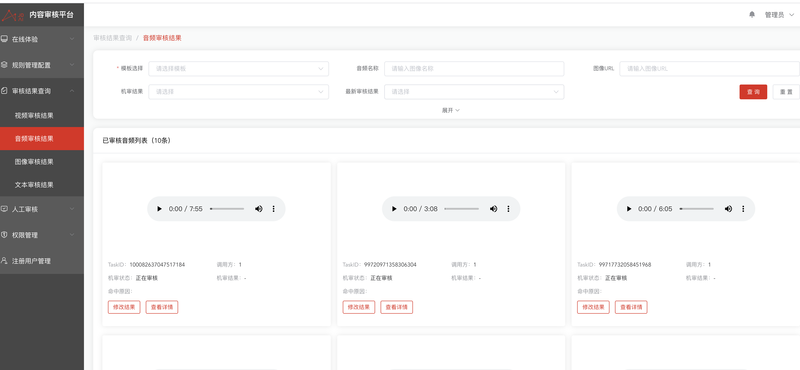The width and height of the screenshot is (800, 370).
Task: Open 注册用户管理 in sidebar
Action: click(x=42, y=261)
